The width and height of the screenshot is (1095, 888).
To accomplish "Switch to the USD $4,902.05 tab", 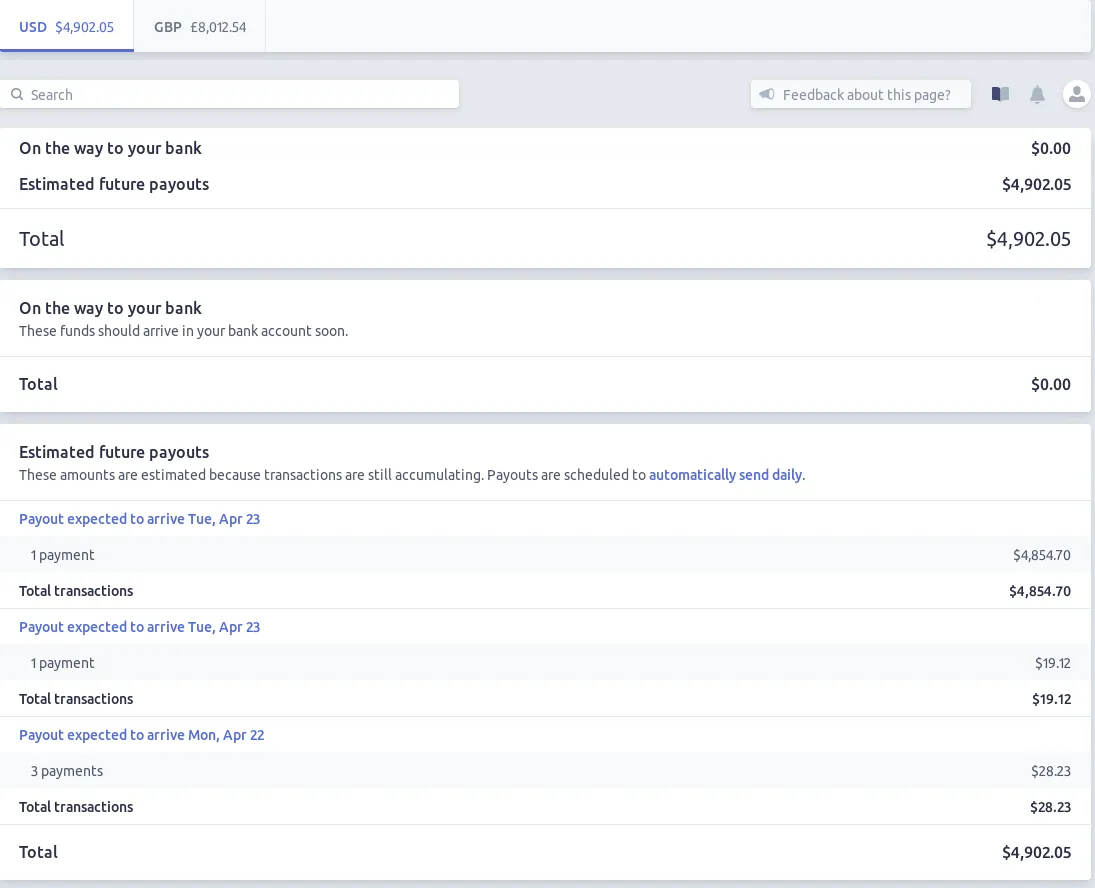I will point(67,27).
